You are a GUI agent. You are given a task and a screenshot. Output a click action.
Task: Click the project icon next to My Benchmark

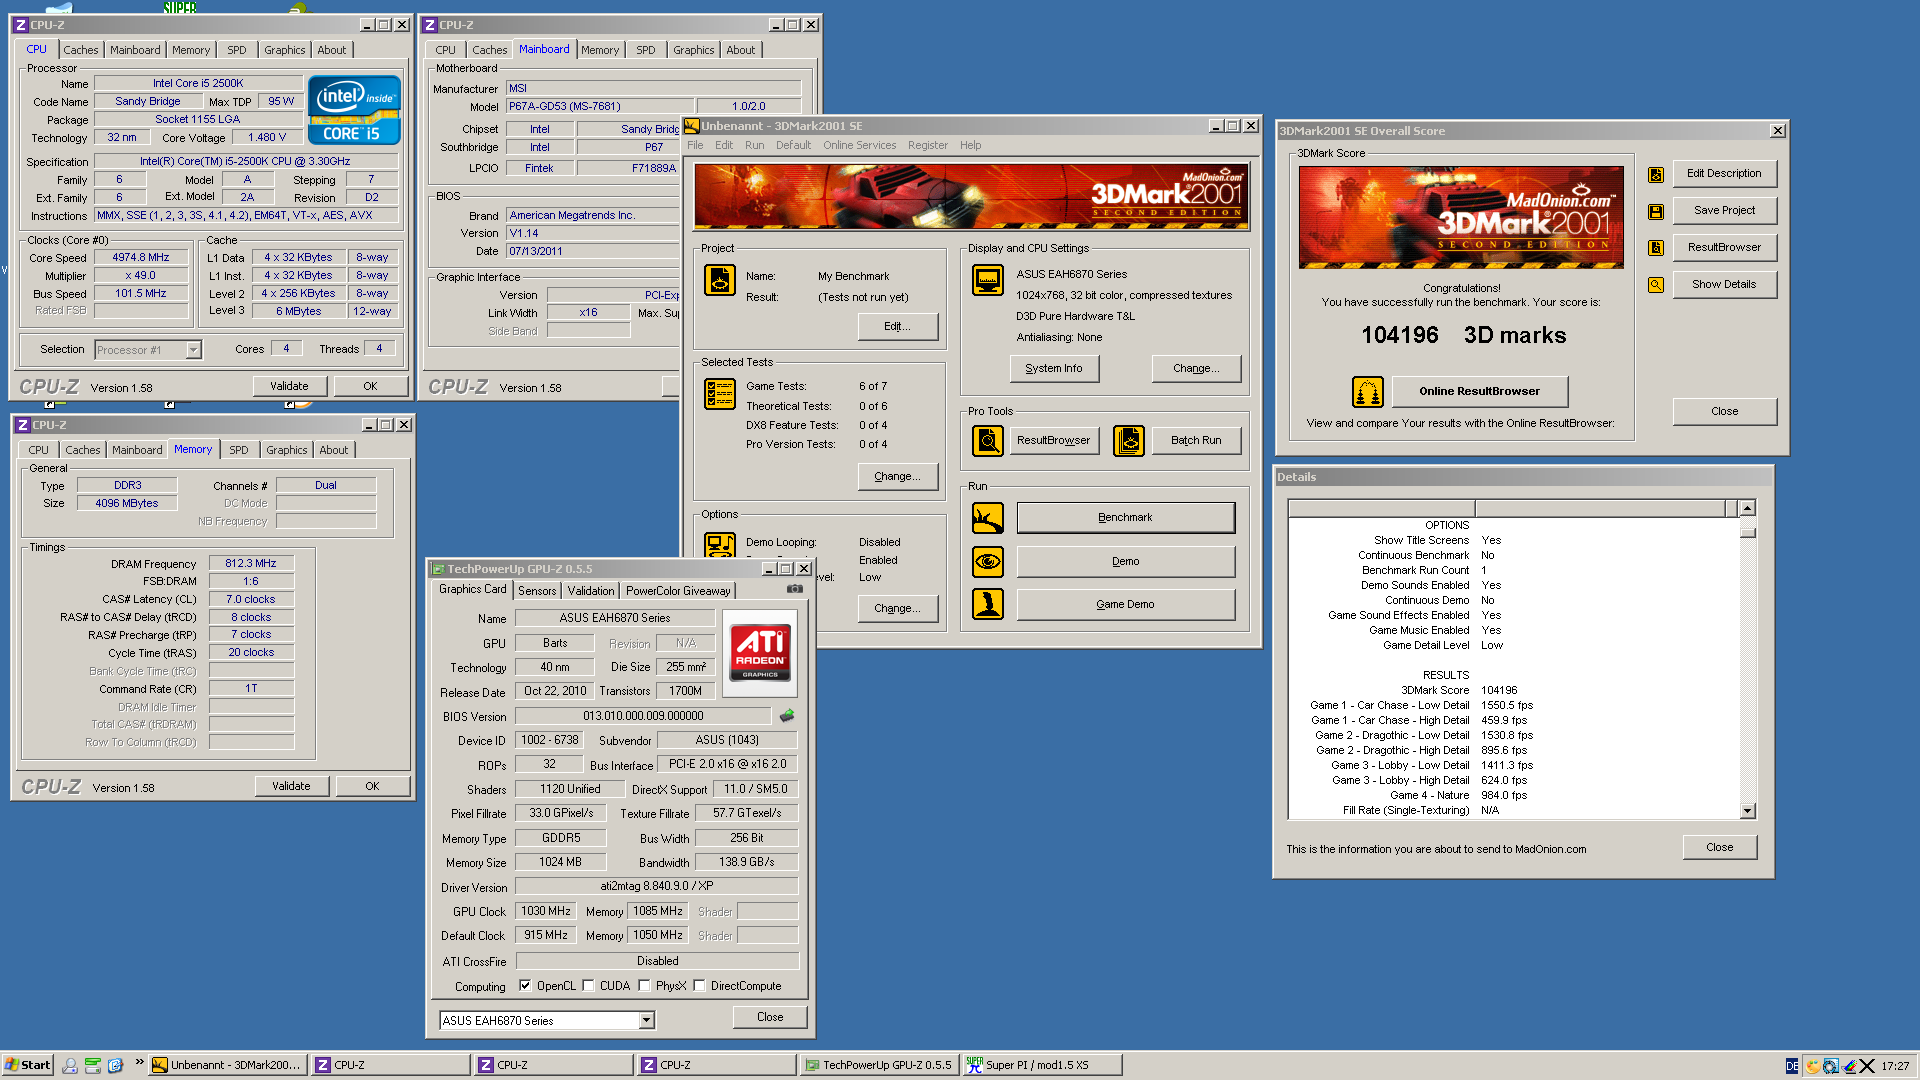click(719, 280)
